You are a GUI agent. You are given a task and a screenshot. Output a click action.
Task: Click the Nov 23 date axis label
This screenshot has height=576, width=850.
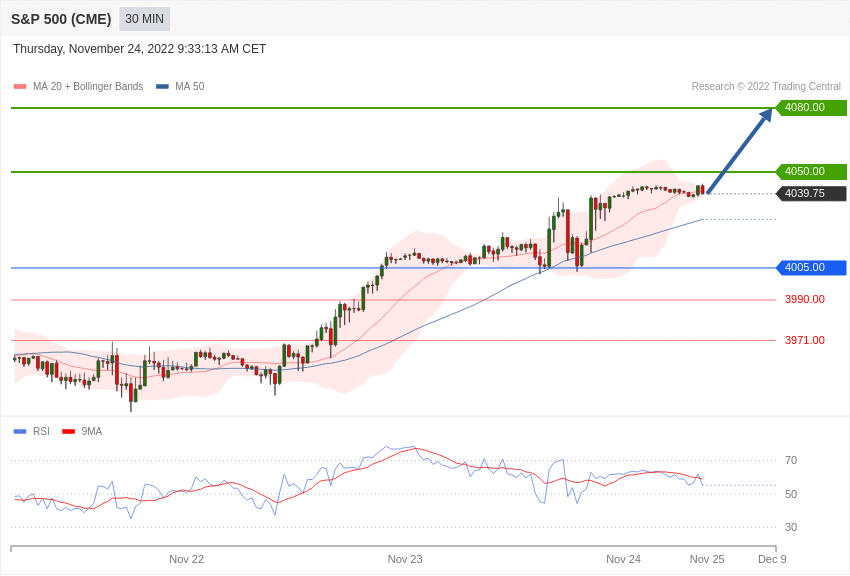[405, 559]
